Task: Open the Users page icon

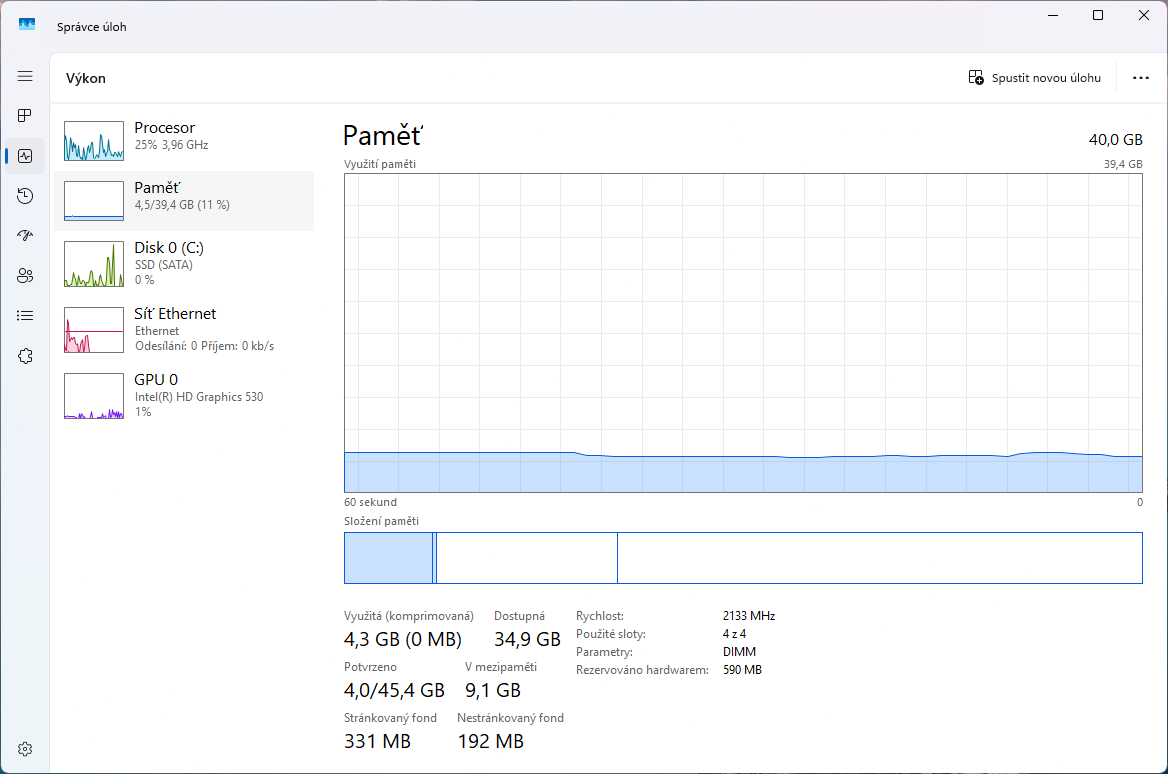Action: pyautogui.click(x=25, y=276)
